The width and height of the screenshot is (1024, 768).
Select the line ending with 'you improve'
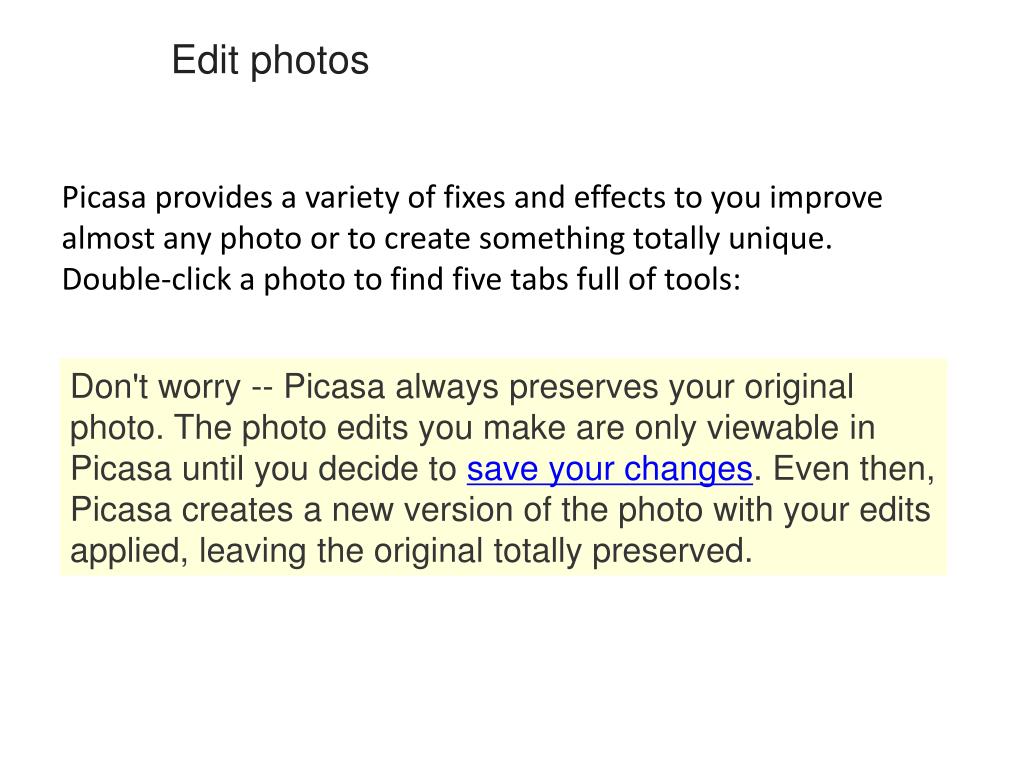click(472, 197)
